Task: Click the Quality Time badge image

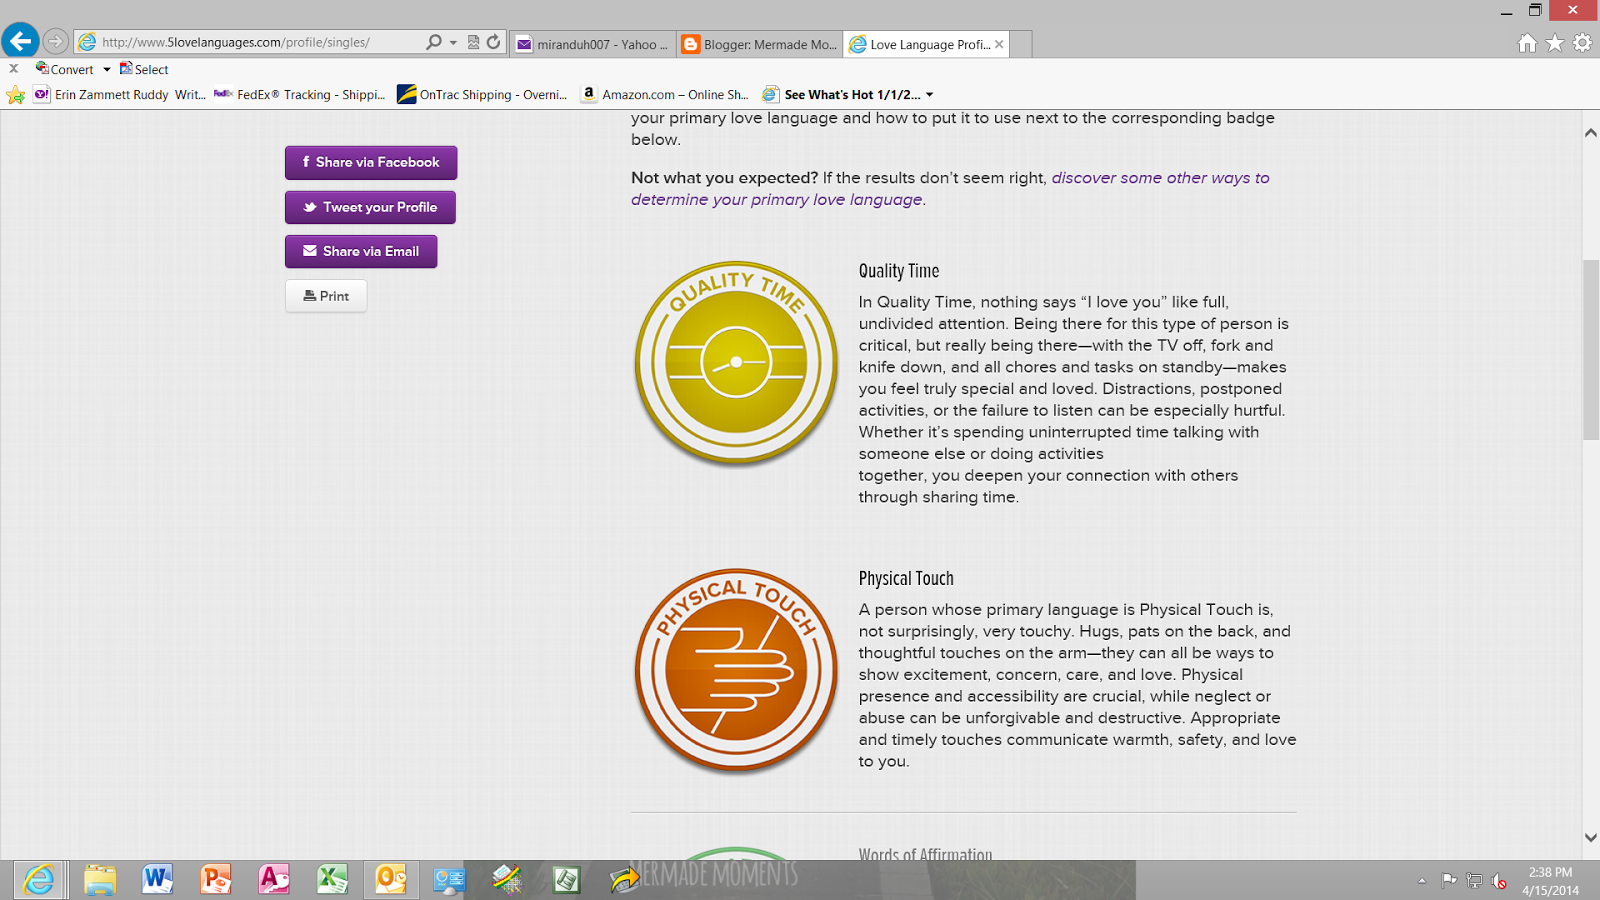Action: 736,363
